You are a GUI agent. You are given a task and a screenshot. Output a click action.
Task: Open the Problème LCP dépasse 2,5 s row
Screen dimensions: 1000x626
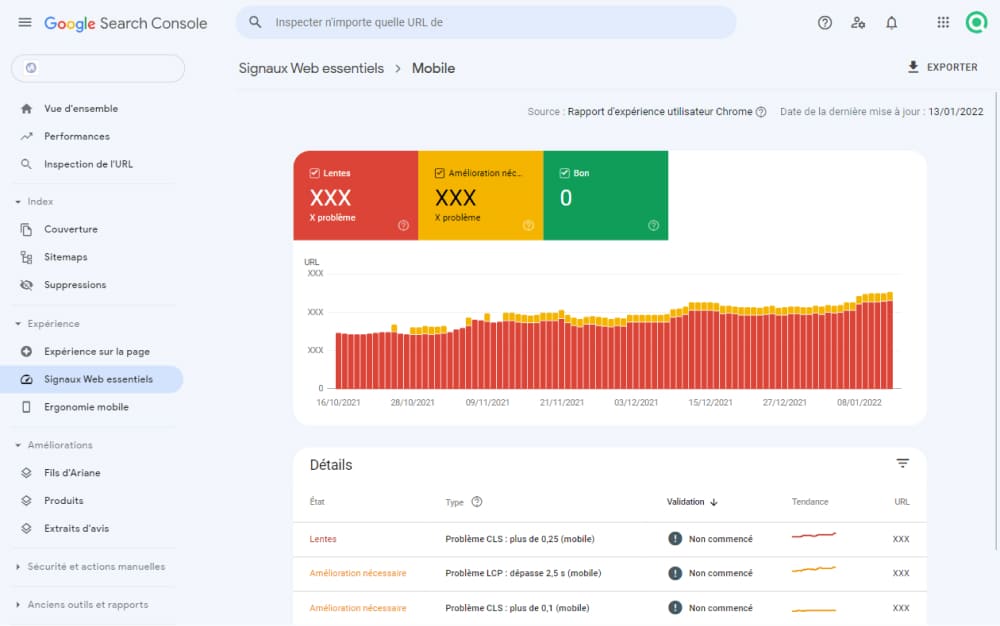point(609,574)
